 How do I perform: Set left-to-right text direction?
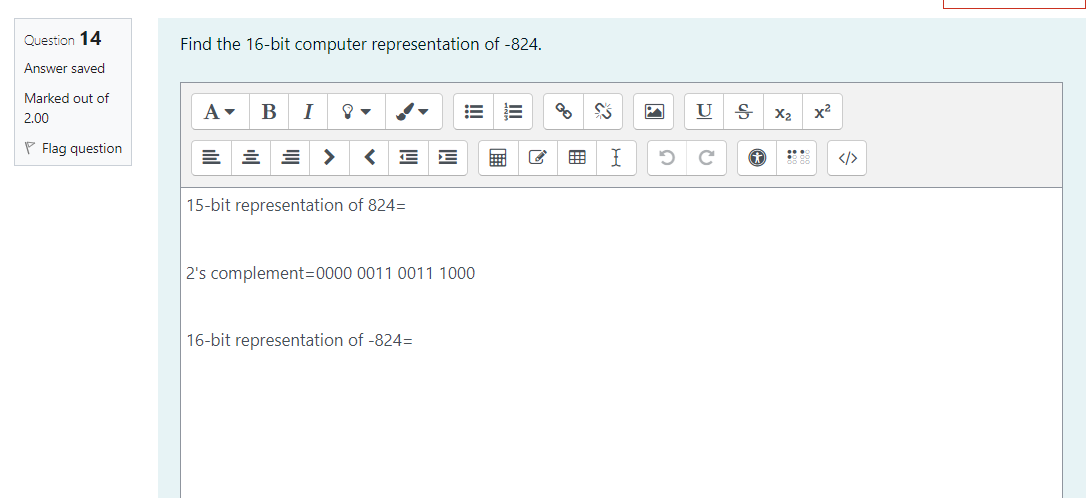330,158
